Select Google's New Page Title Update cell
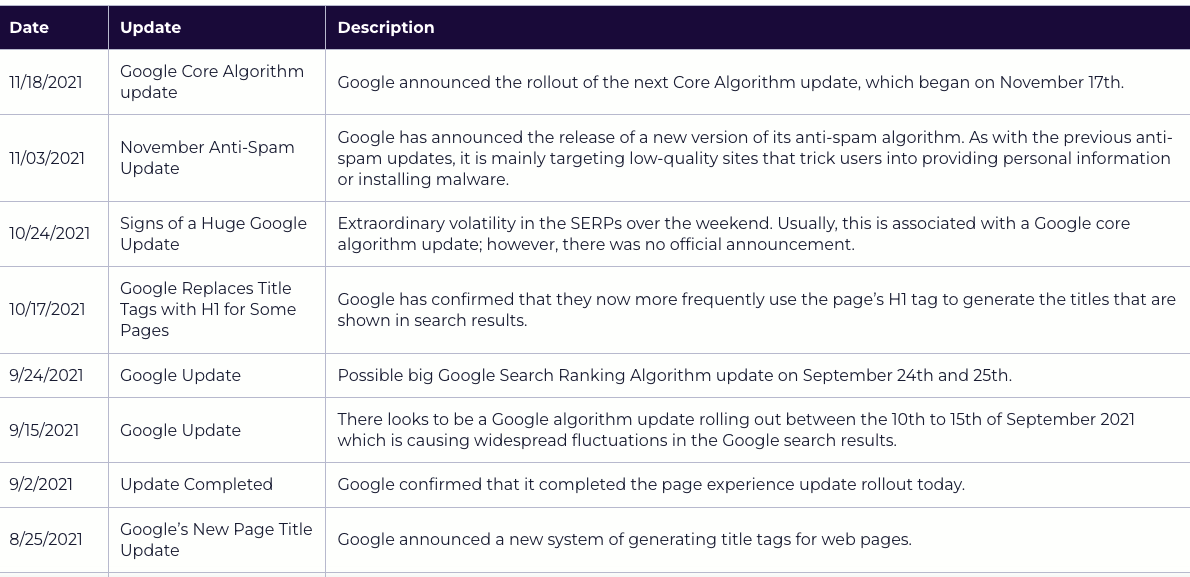The width and height of the screenshot is (1190, 577). click(217, 540)
